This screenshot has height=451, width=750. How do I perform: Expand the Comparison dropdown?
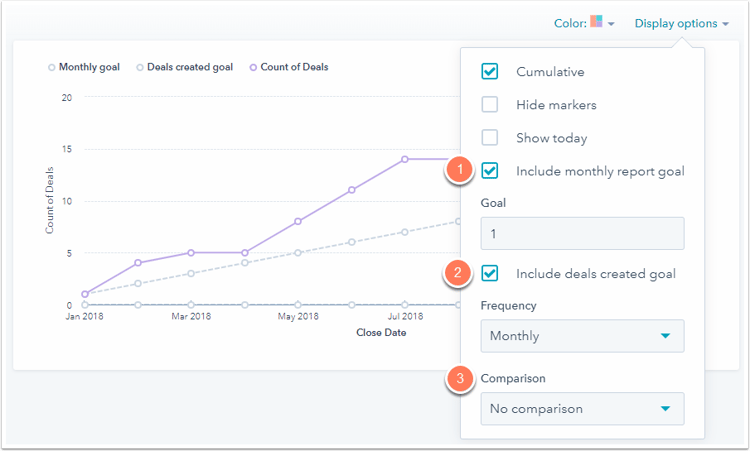point(582,408)
